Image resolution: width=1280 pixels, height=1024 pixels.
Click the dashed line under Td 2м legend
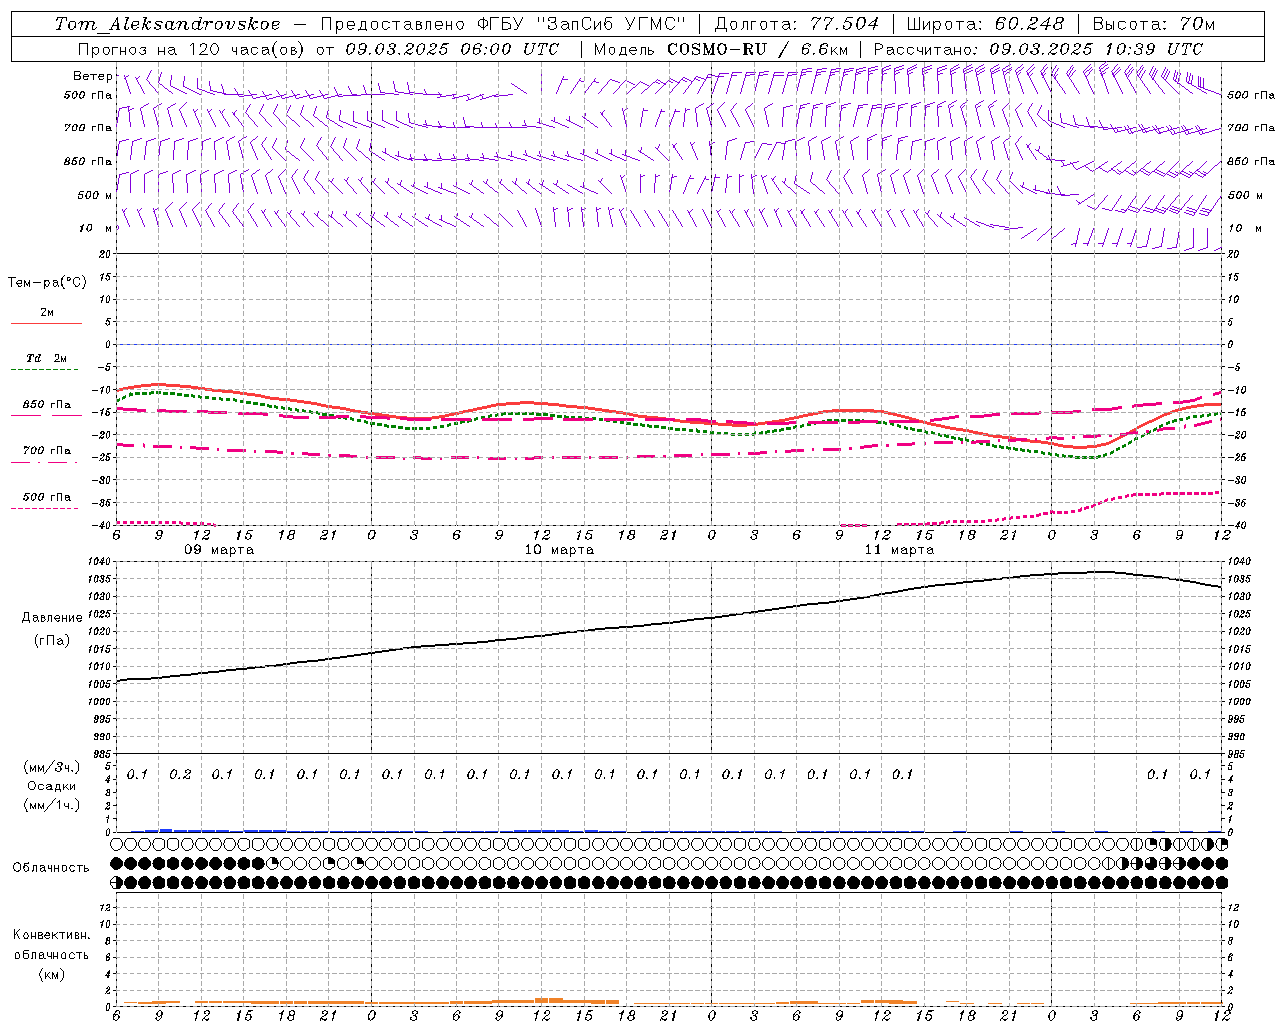tap(46, 370)
